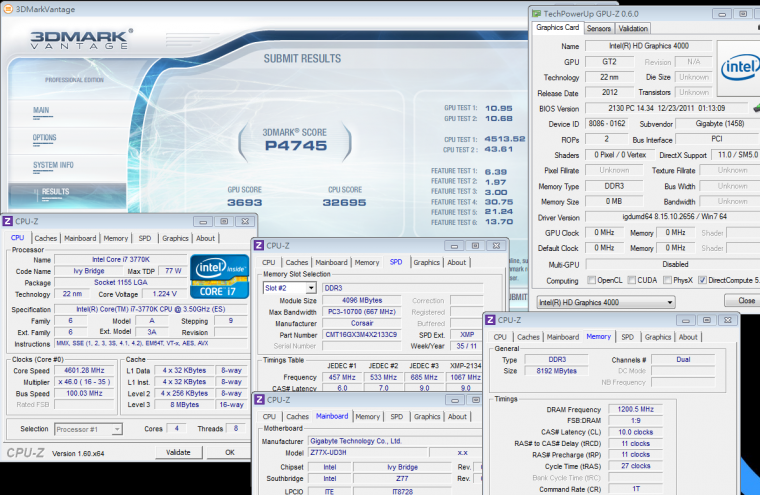Click the GPU-Z title bar app icon

(537, 13)
